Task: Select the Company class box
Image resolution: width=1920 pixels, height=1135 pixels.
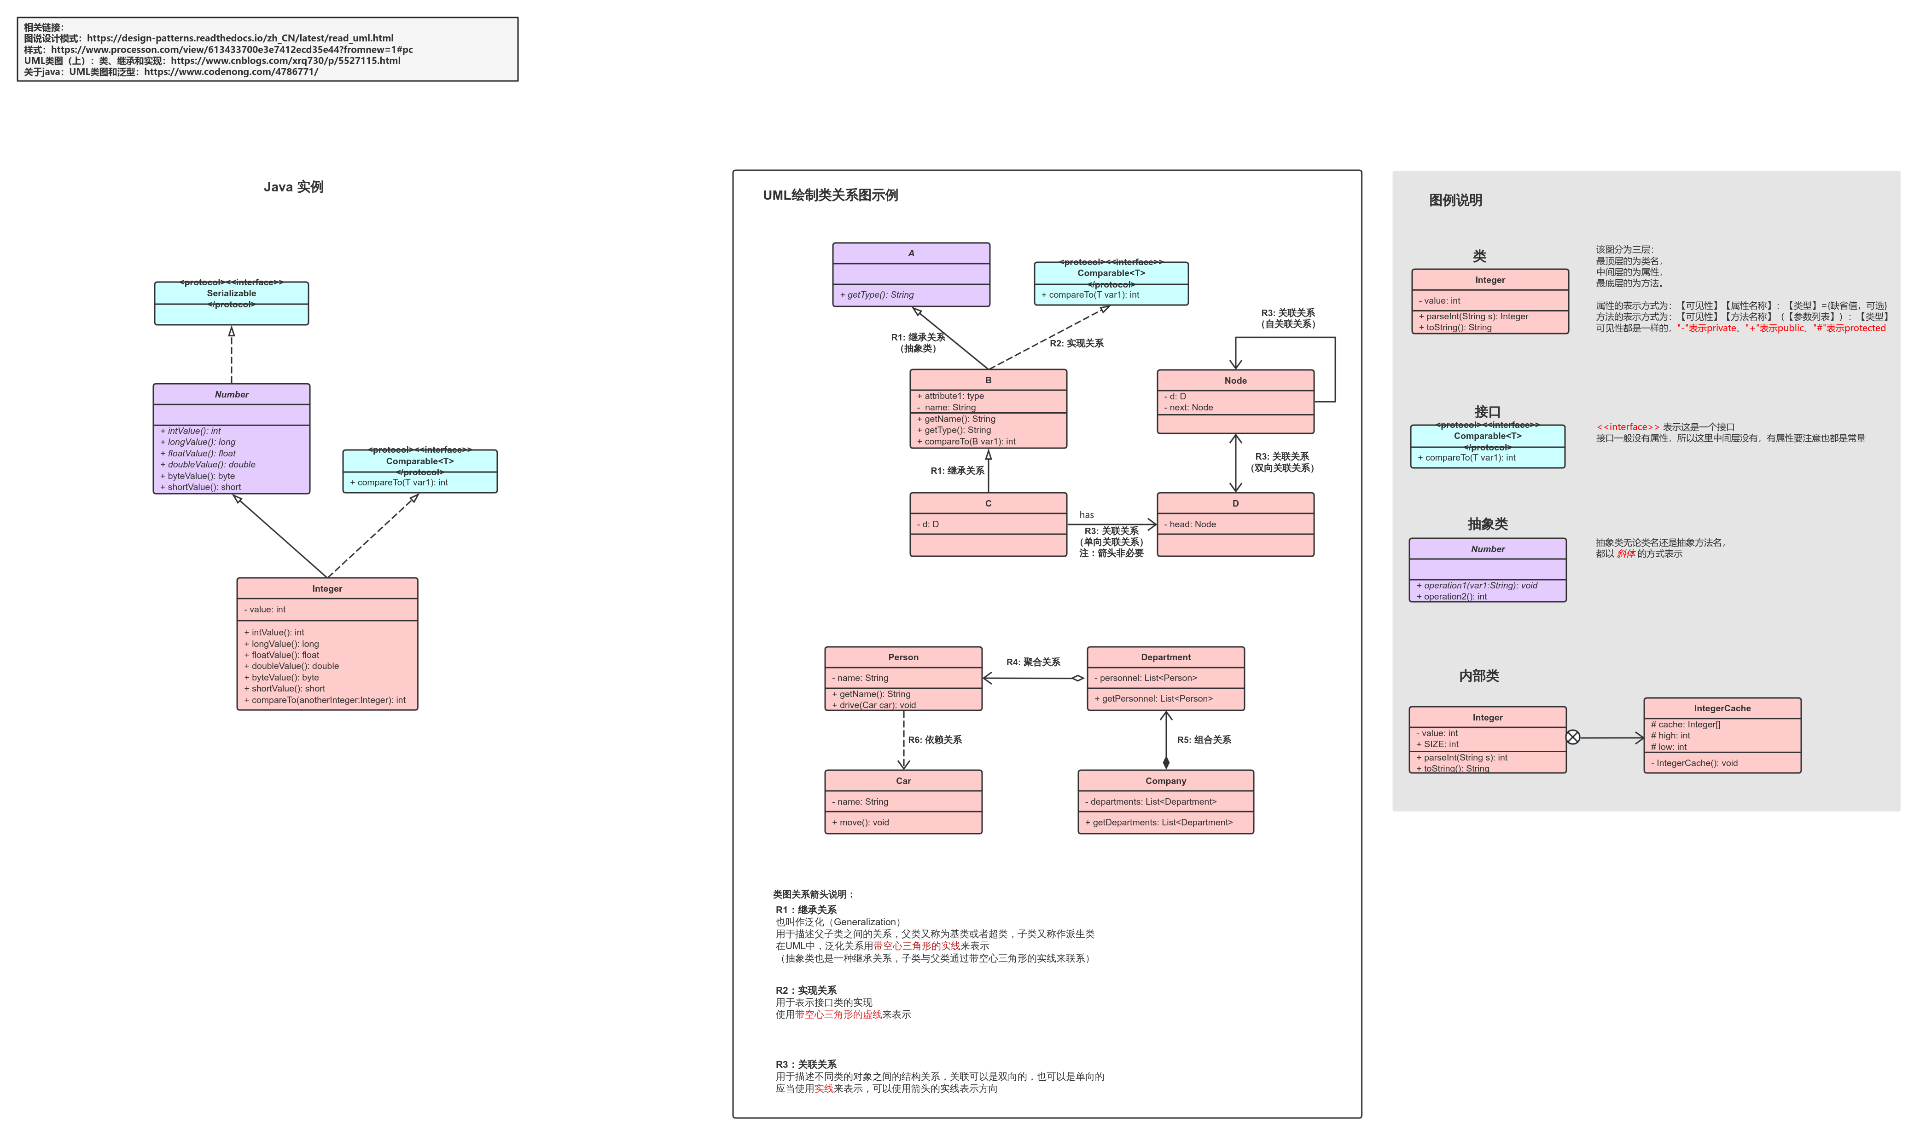Action: pos(1165,800)
